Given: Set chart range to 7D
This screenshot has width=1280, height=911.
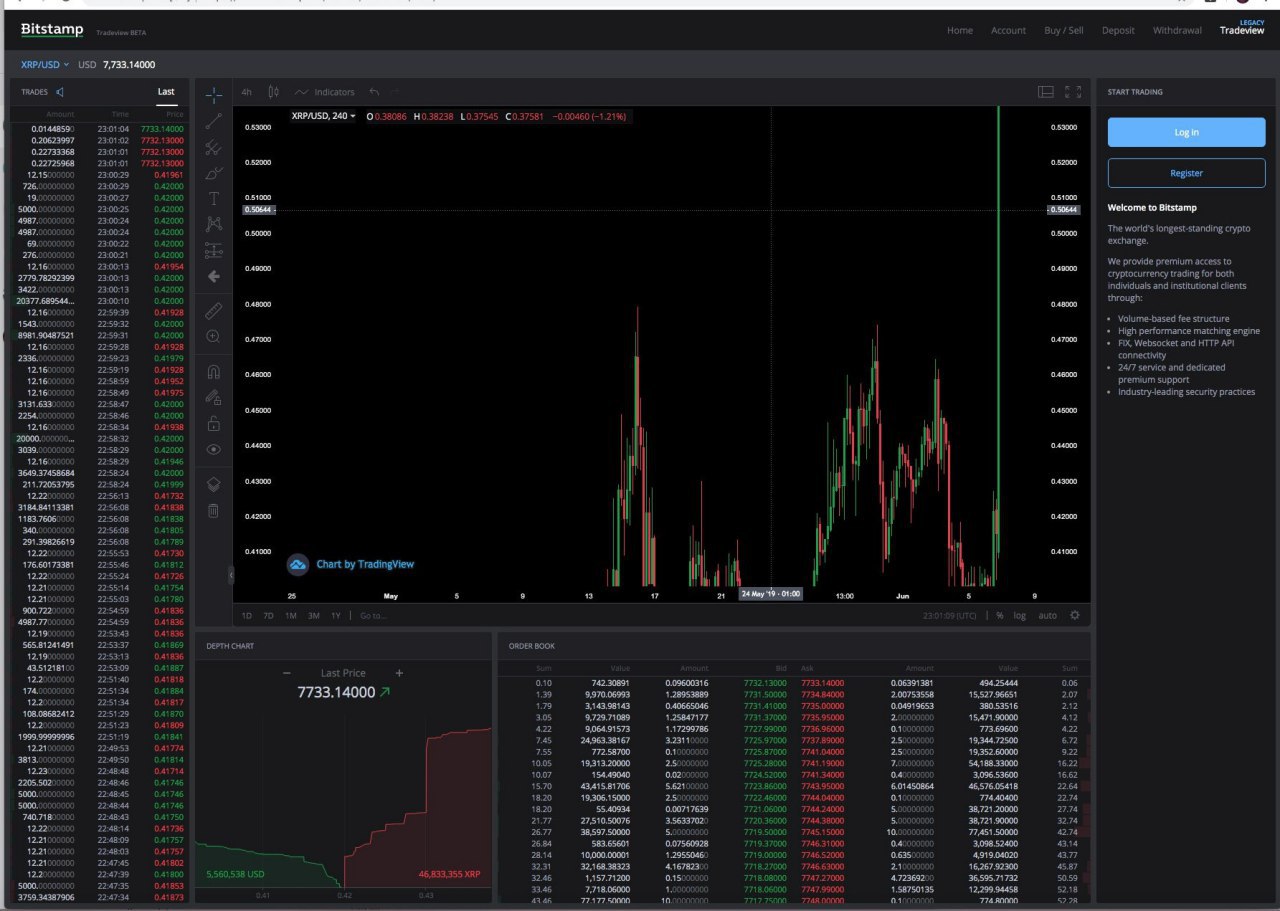Looking at the screenshot, I should coord(268,615).
